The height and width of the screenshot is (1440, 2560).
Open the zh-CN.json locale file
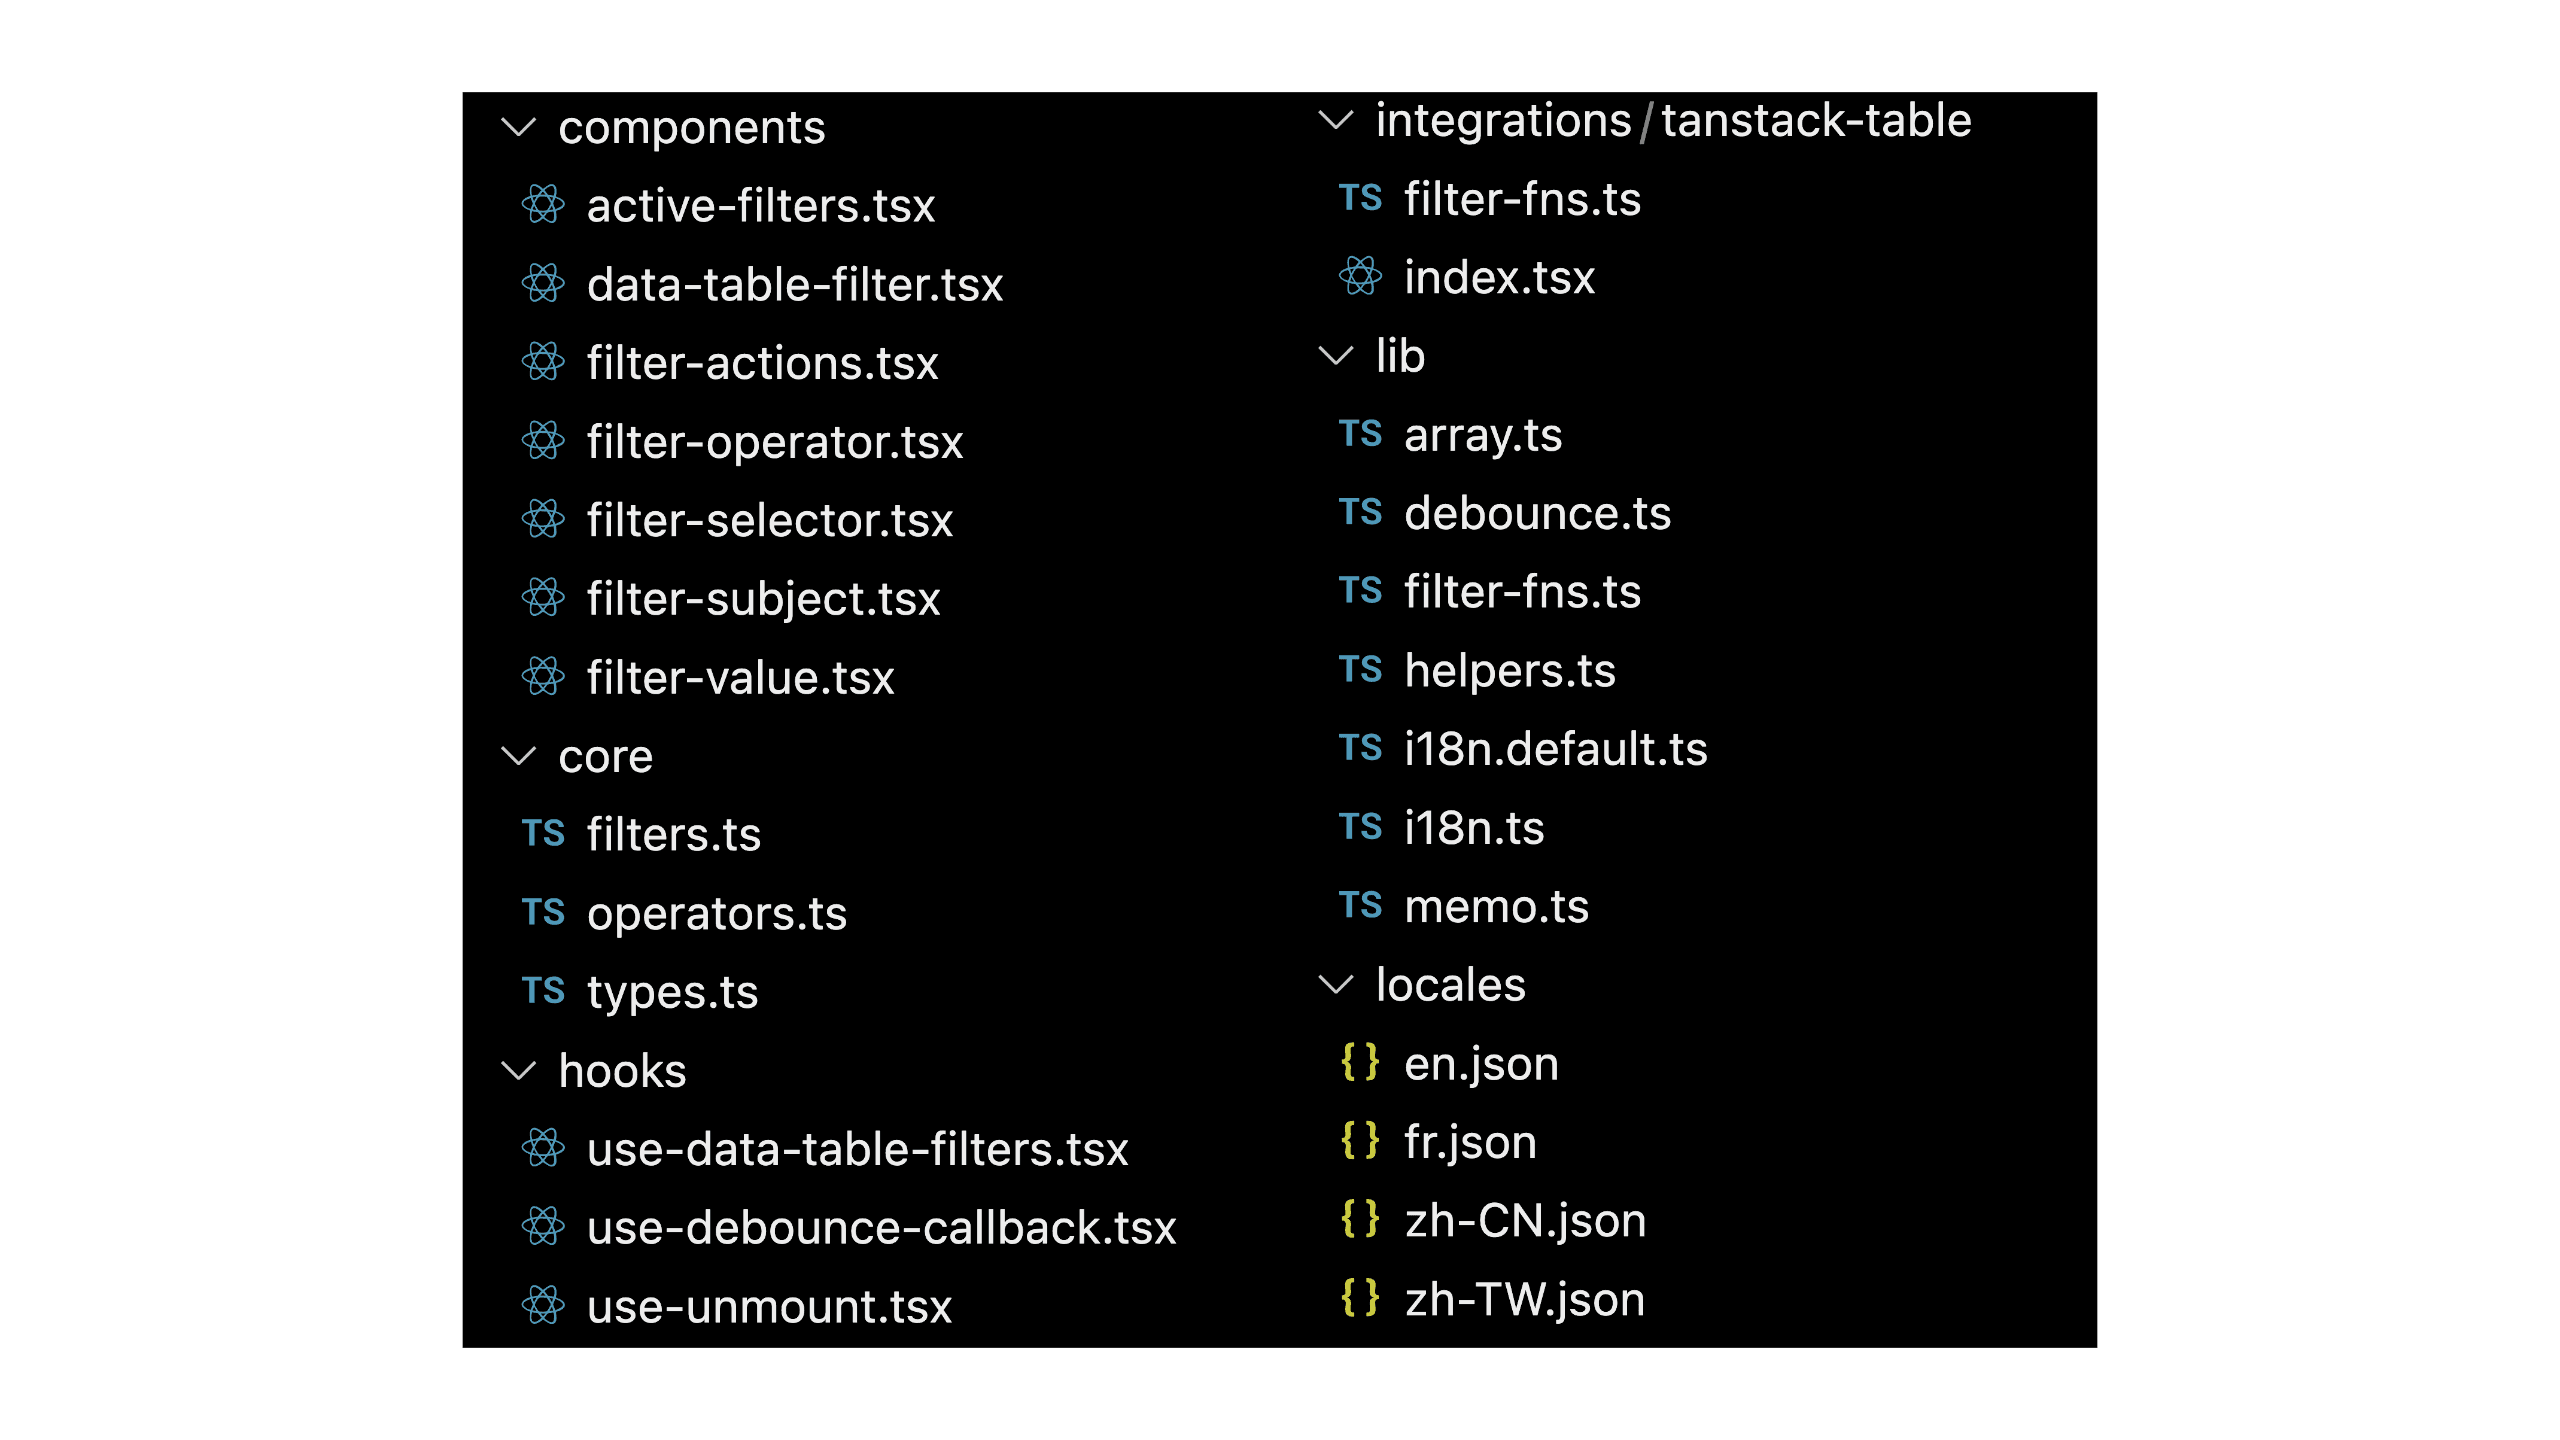click(x=1524, y=1220)
